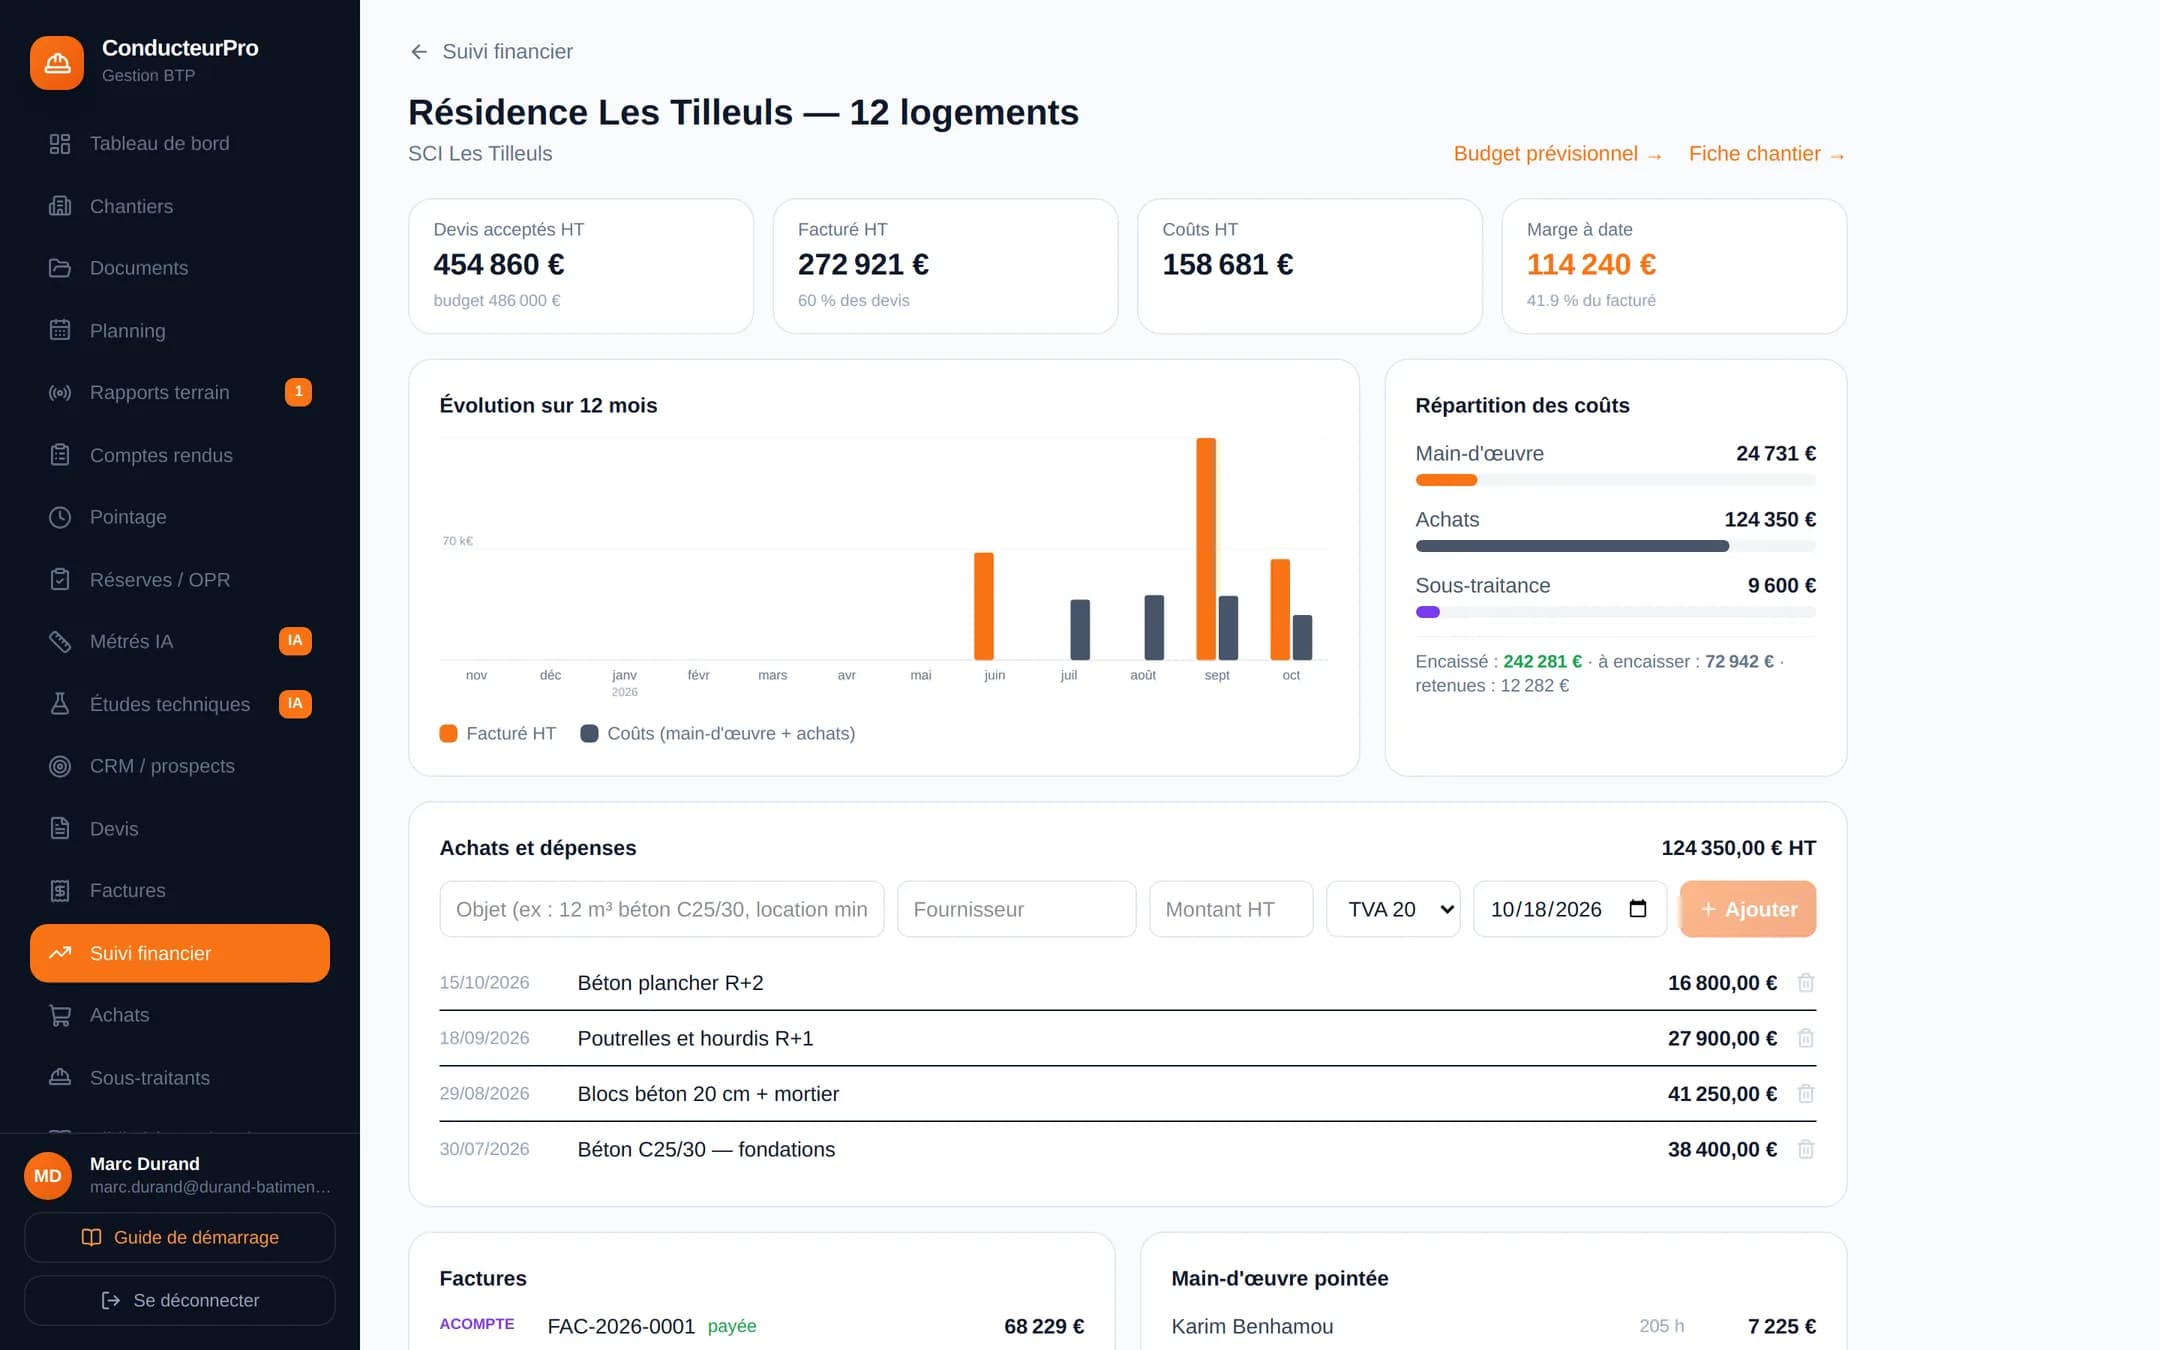Open the calendar picker in the date field

pos(1637,909)
